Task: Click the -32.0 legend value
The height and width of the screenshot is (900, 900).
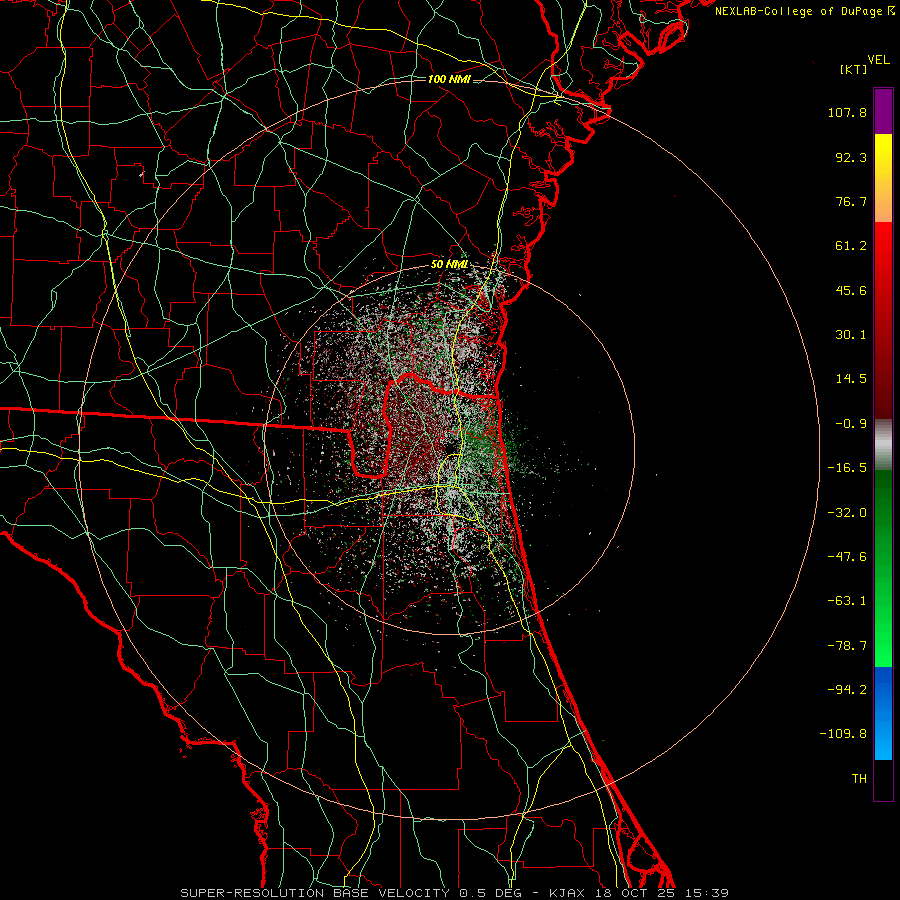Action: point(847,513)
